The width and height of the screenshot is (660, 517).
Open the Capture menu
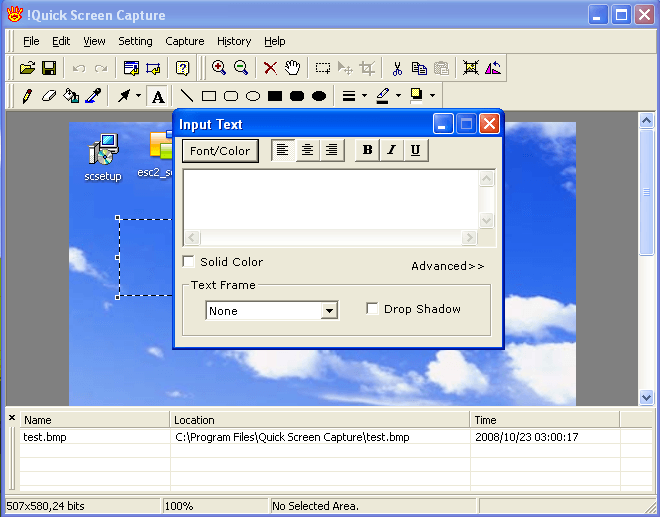tap(185, 41)
